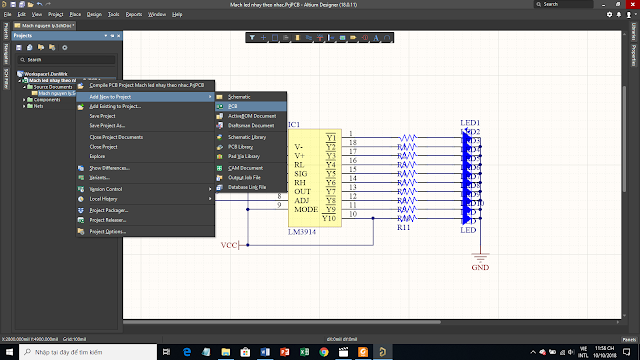Open Microsoft Word from the taskbar
This screenshot has width=640, height=360.
[x=265, y=352]
